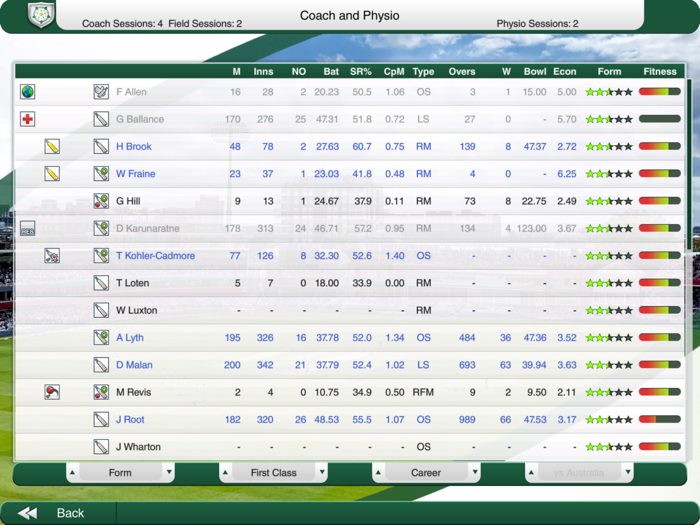700x525 pixels.
Task: Click the vs Australia selector down arrow
Action: tap(628, 472)
